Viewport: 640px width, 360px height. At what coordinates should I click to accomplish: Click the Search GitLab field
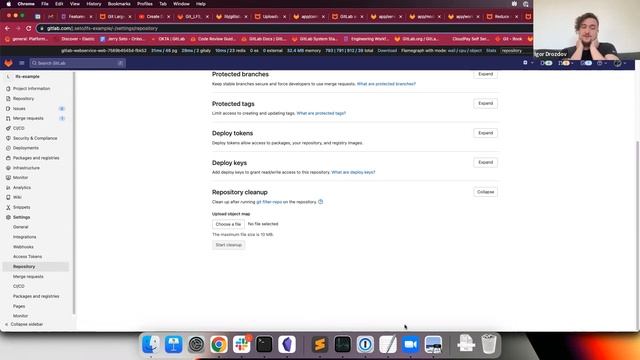pos(78,63)
